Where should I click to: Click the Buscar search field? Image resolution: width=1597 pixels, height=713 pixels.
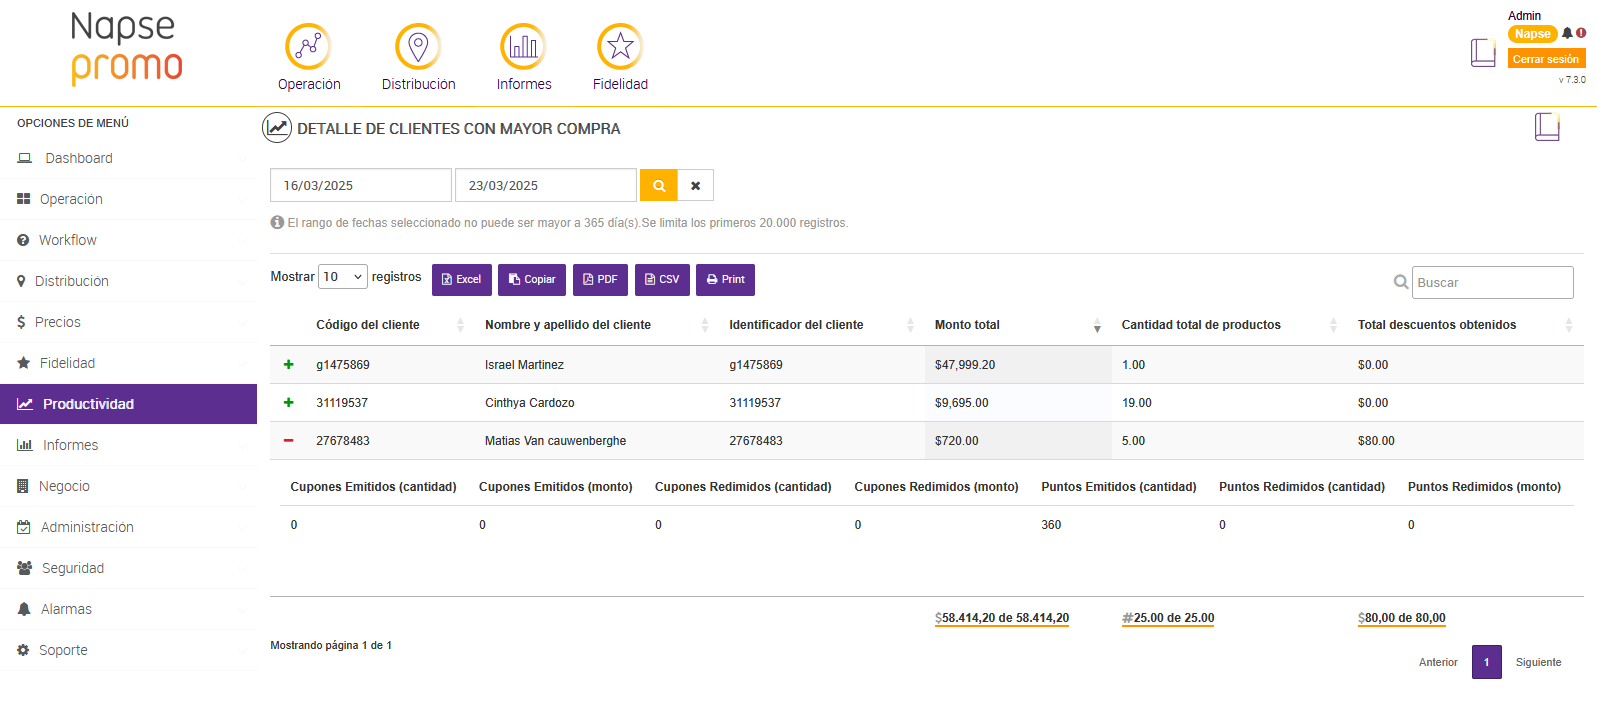click(x=1492, y=283)
